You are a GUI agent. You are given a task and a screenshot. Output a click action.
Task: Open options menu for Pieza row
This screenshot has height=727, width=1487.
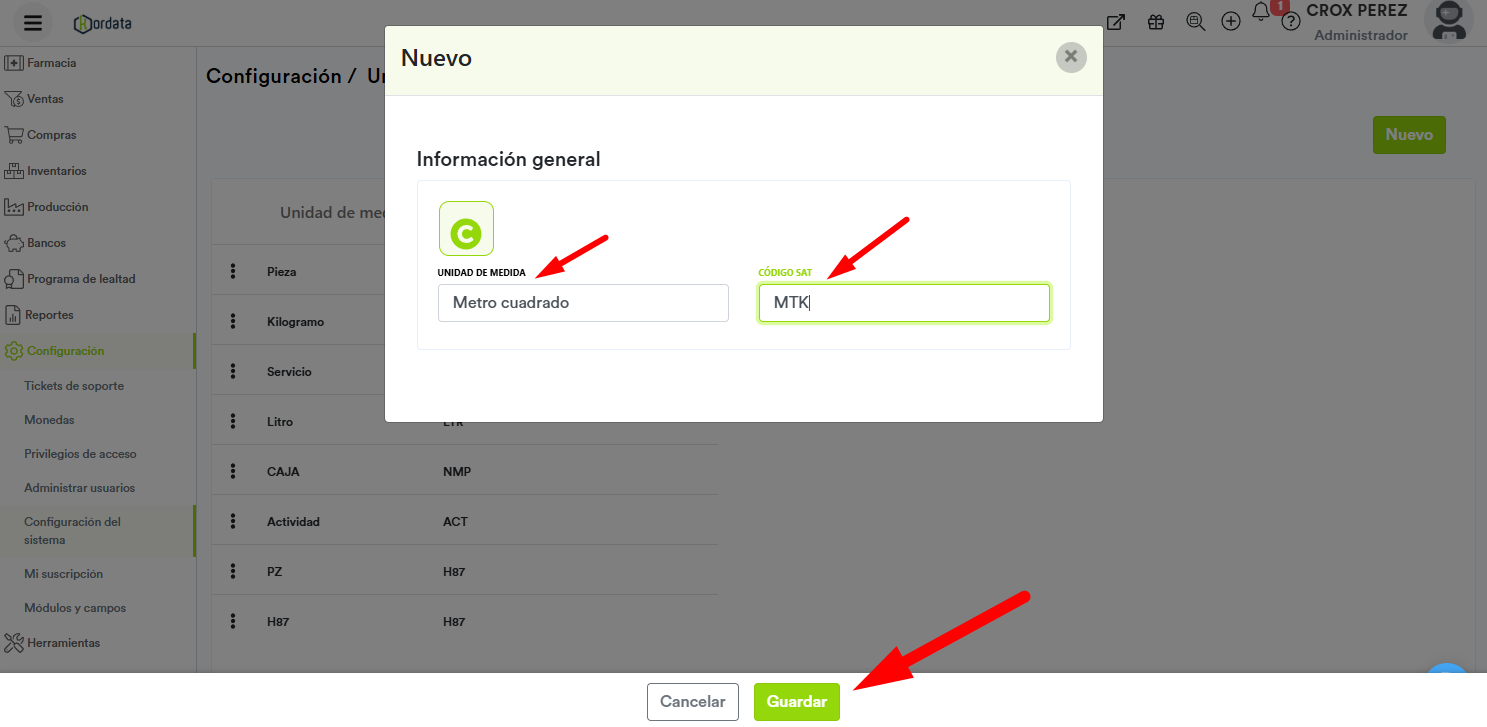(233, 271)
